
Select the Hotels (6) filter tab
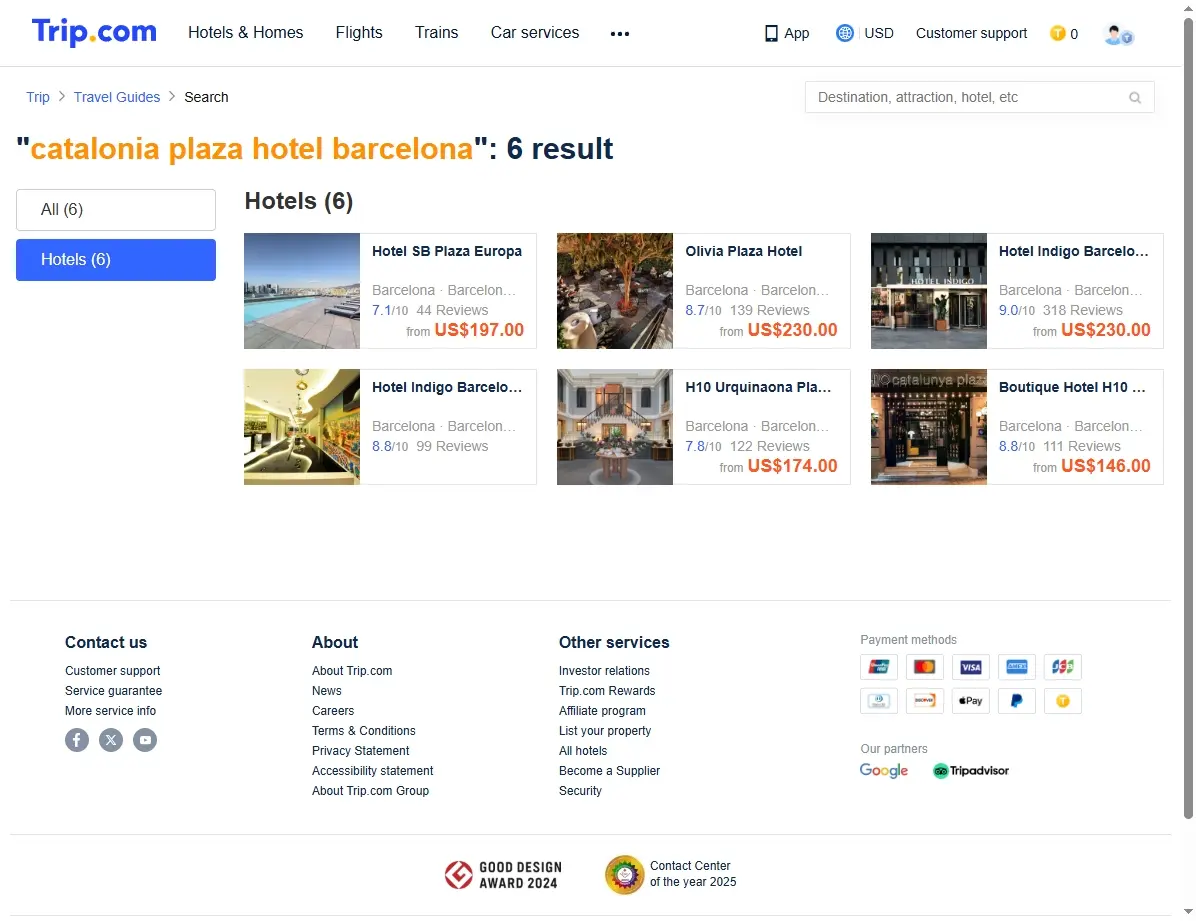(116, 260)
